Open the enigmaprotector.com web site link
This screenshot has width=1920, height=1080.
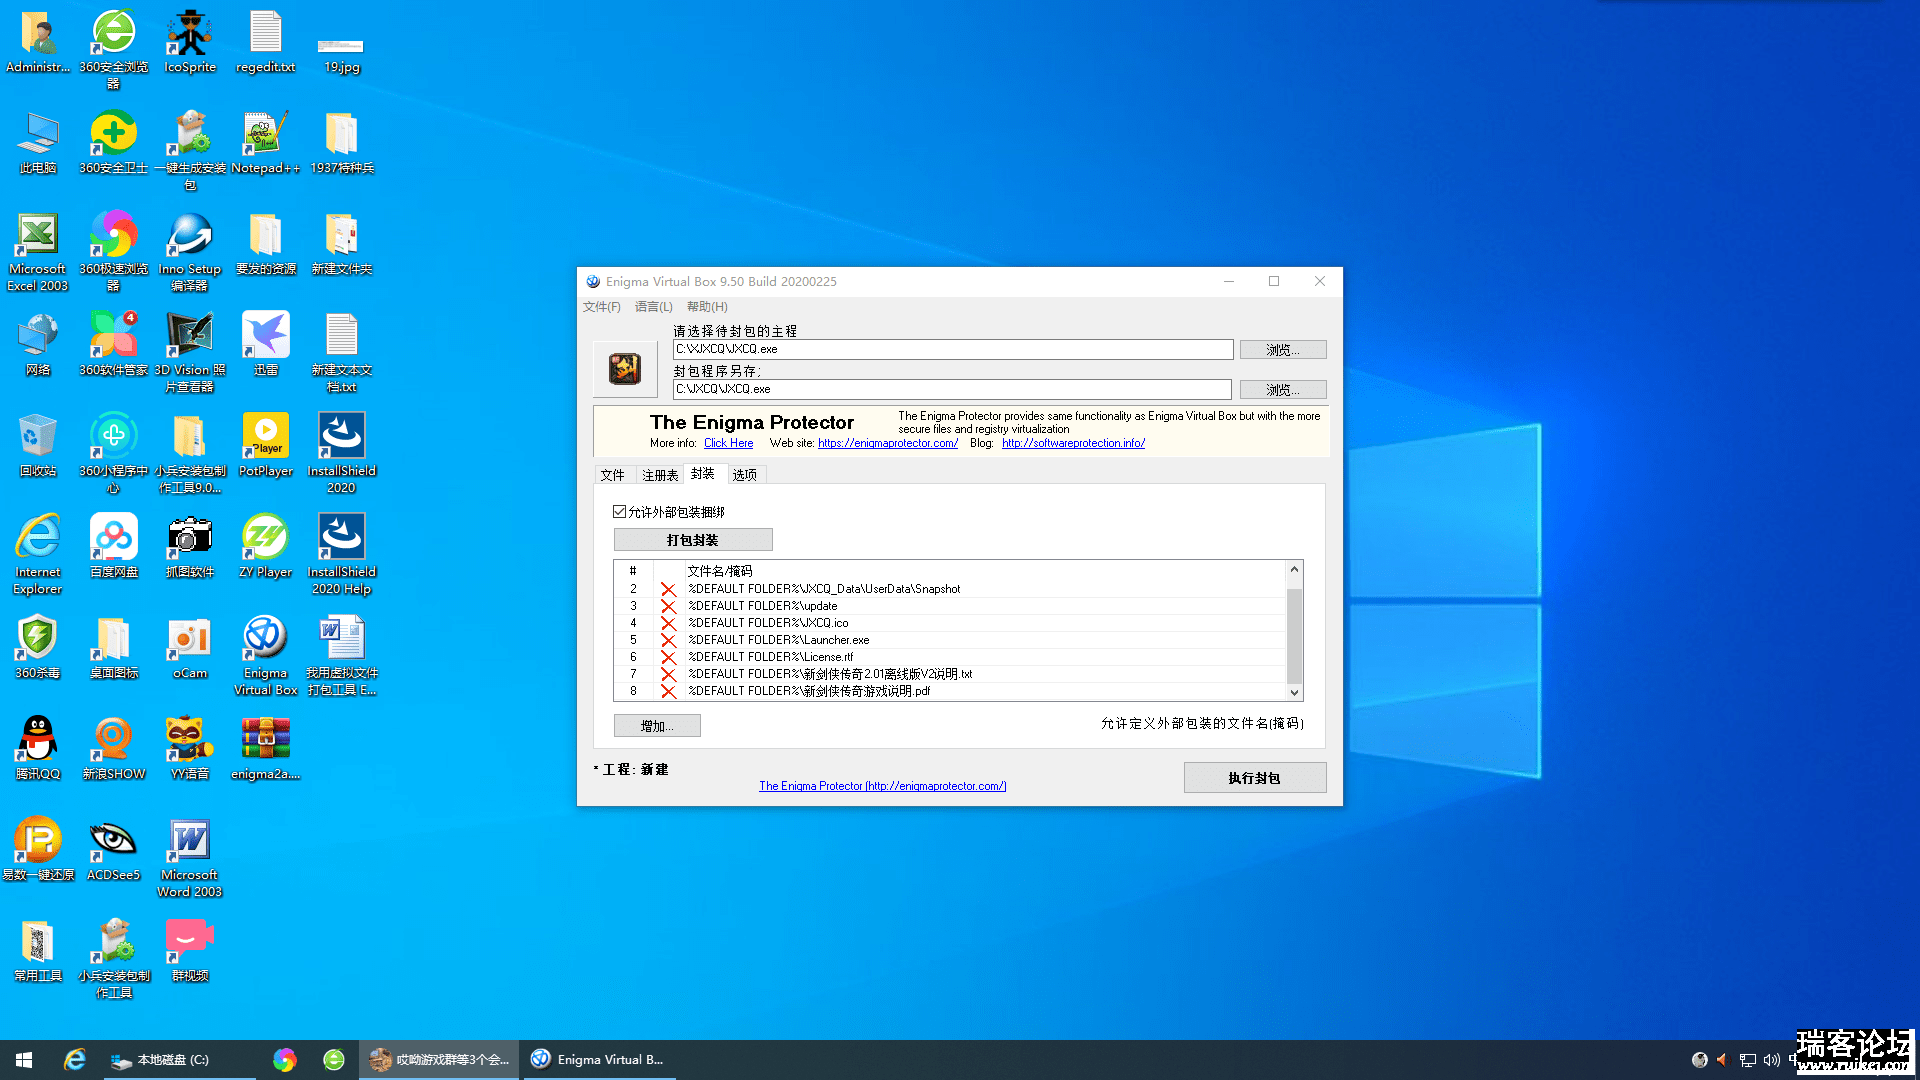tap(888, 443)
